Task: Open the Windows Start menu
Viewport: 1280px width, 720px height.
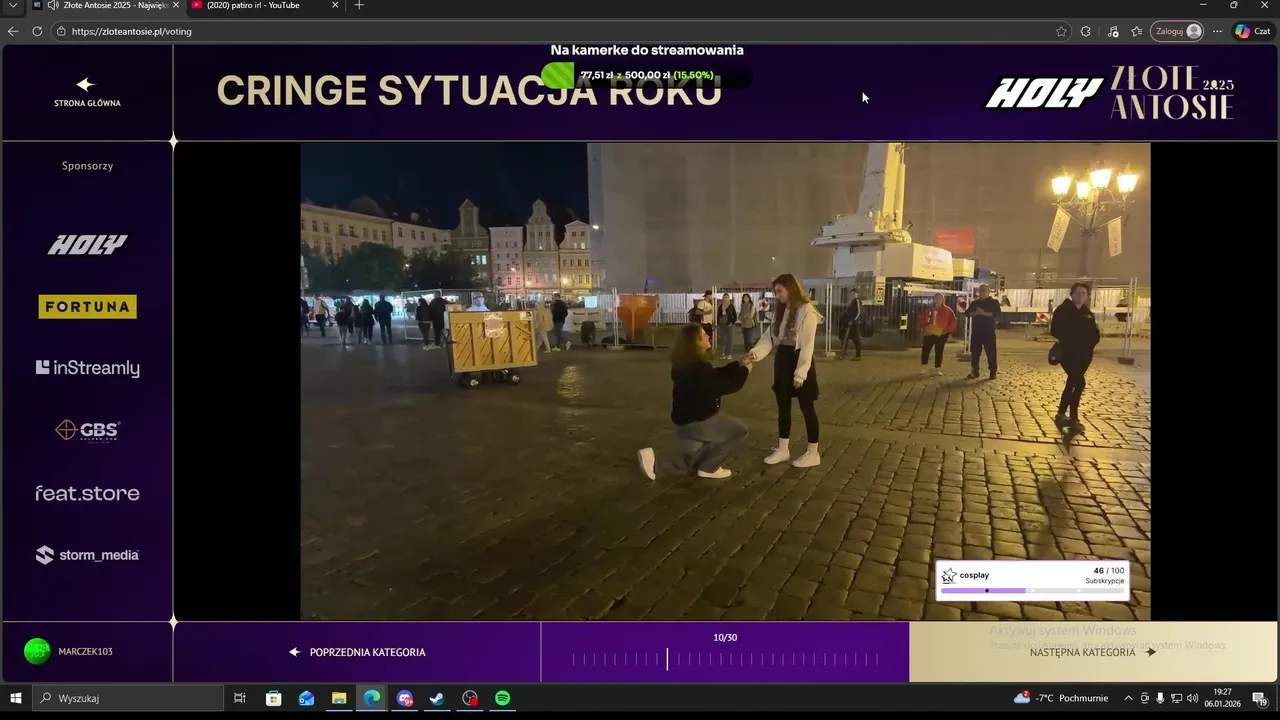Action: pos(15,698)
